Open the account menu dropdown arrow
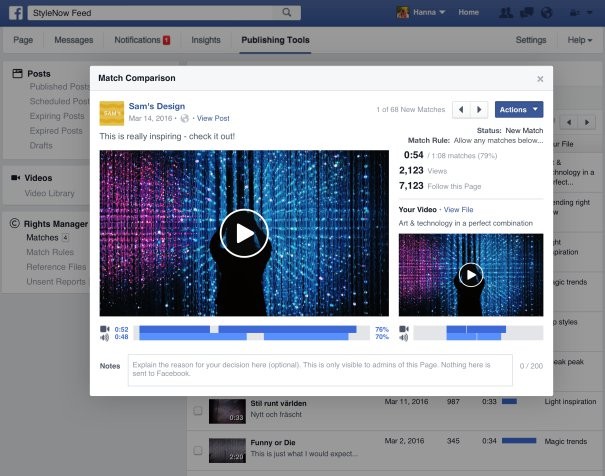This screenshot has width=605, height=476. point(589,13)
